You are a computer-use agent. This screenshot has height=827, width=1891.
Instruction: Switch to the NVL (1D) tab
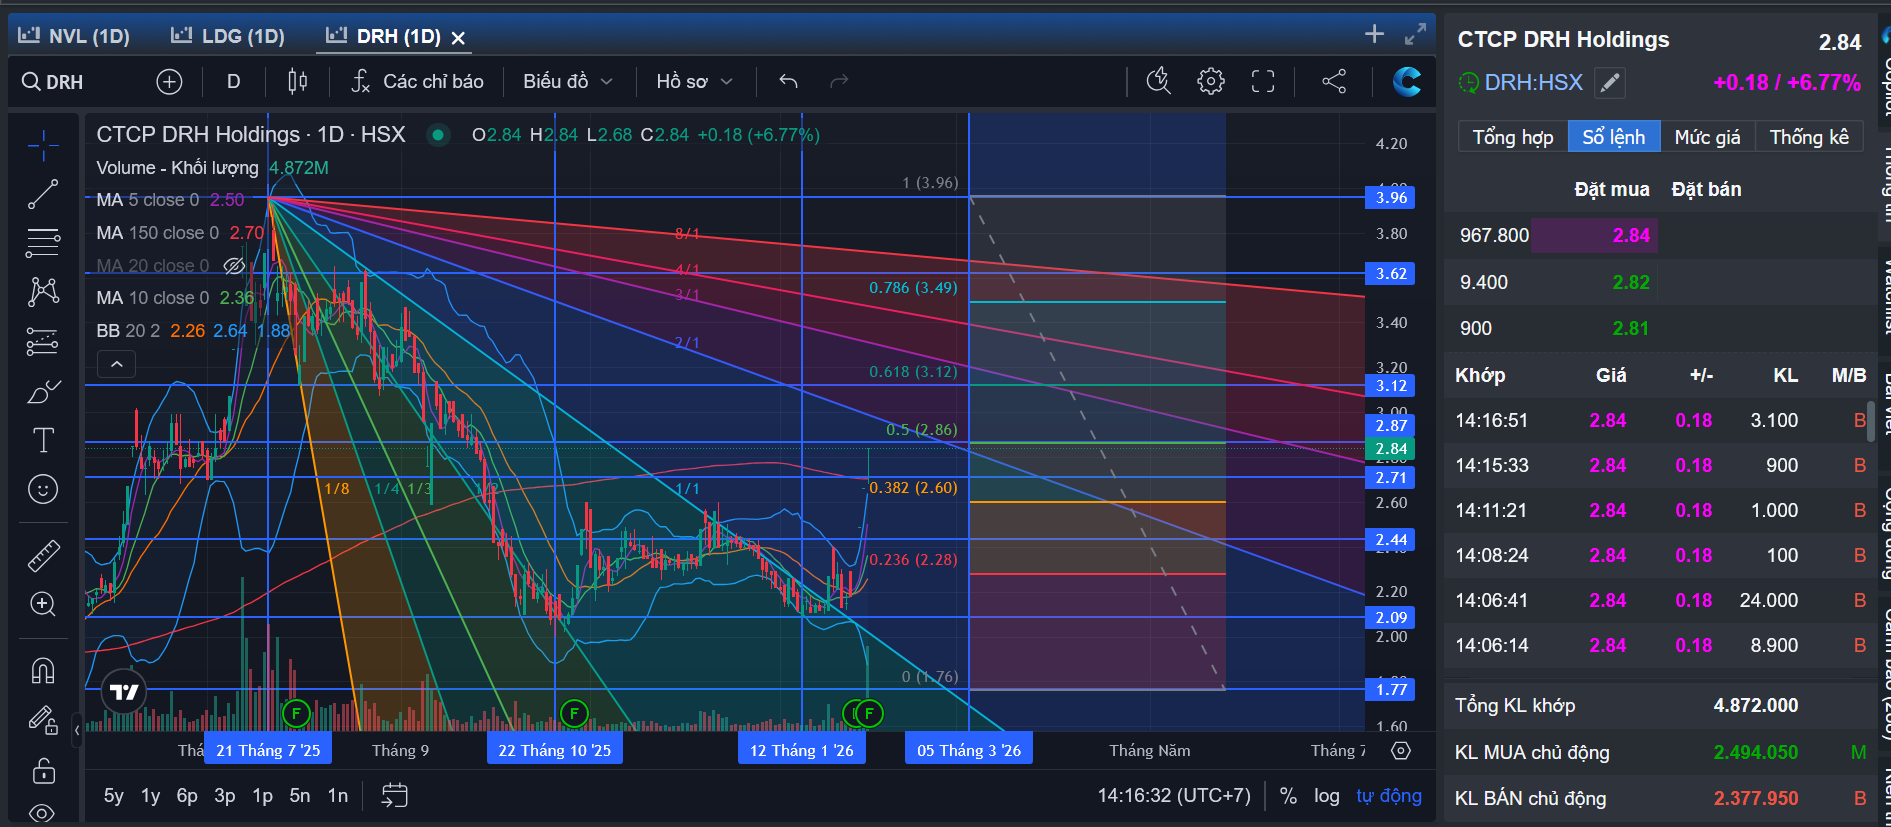(x=75, y=36)
